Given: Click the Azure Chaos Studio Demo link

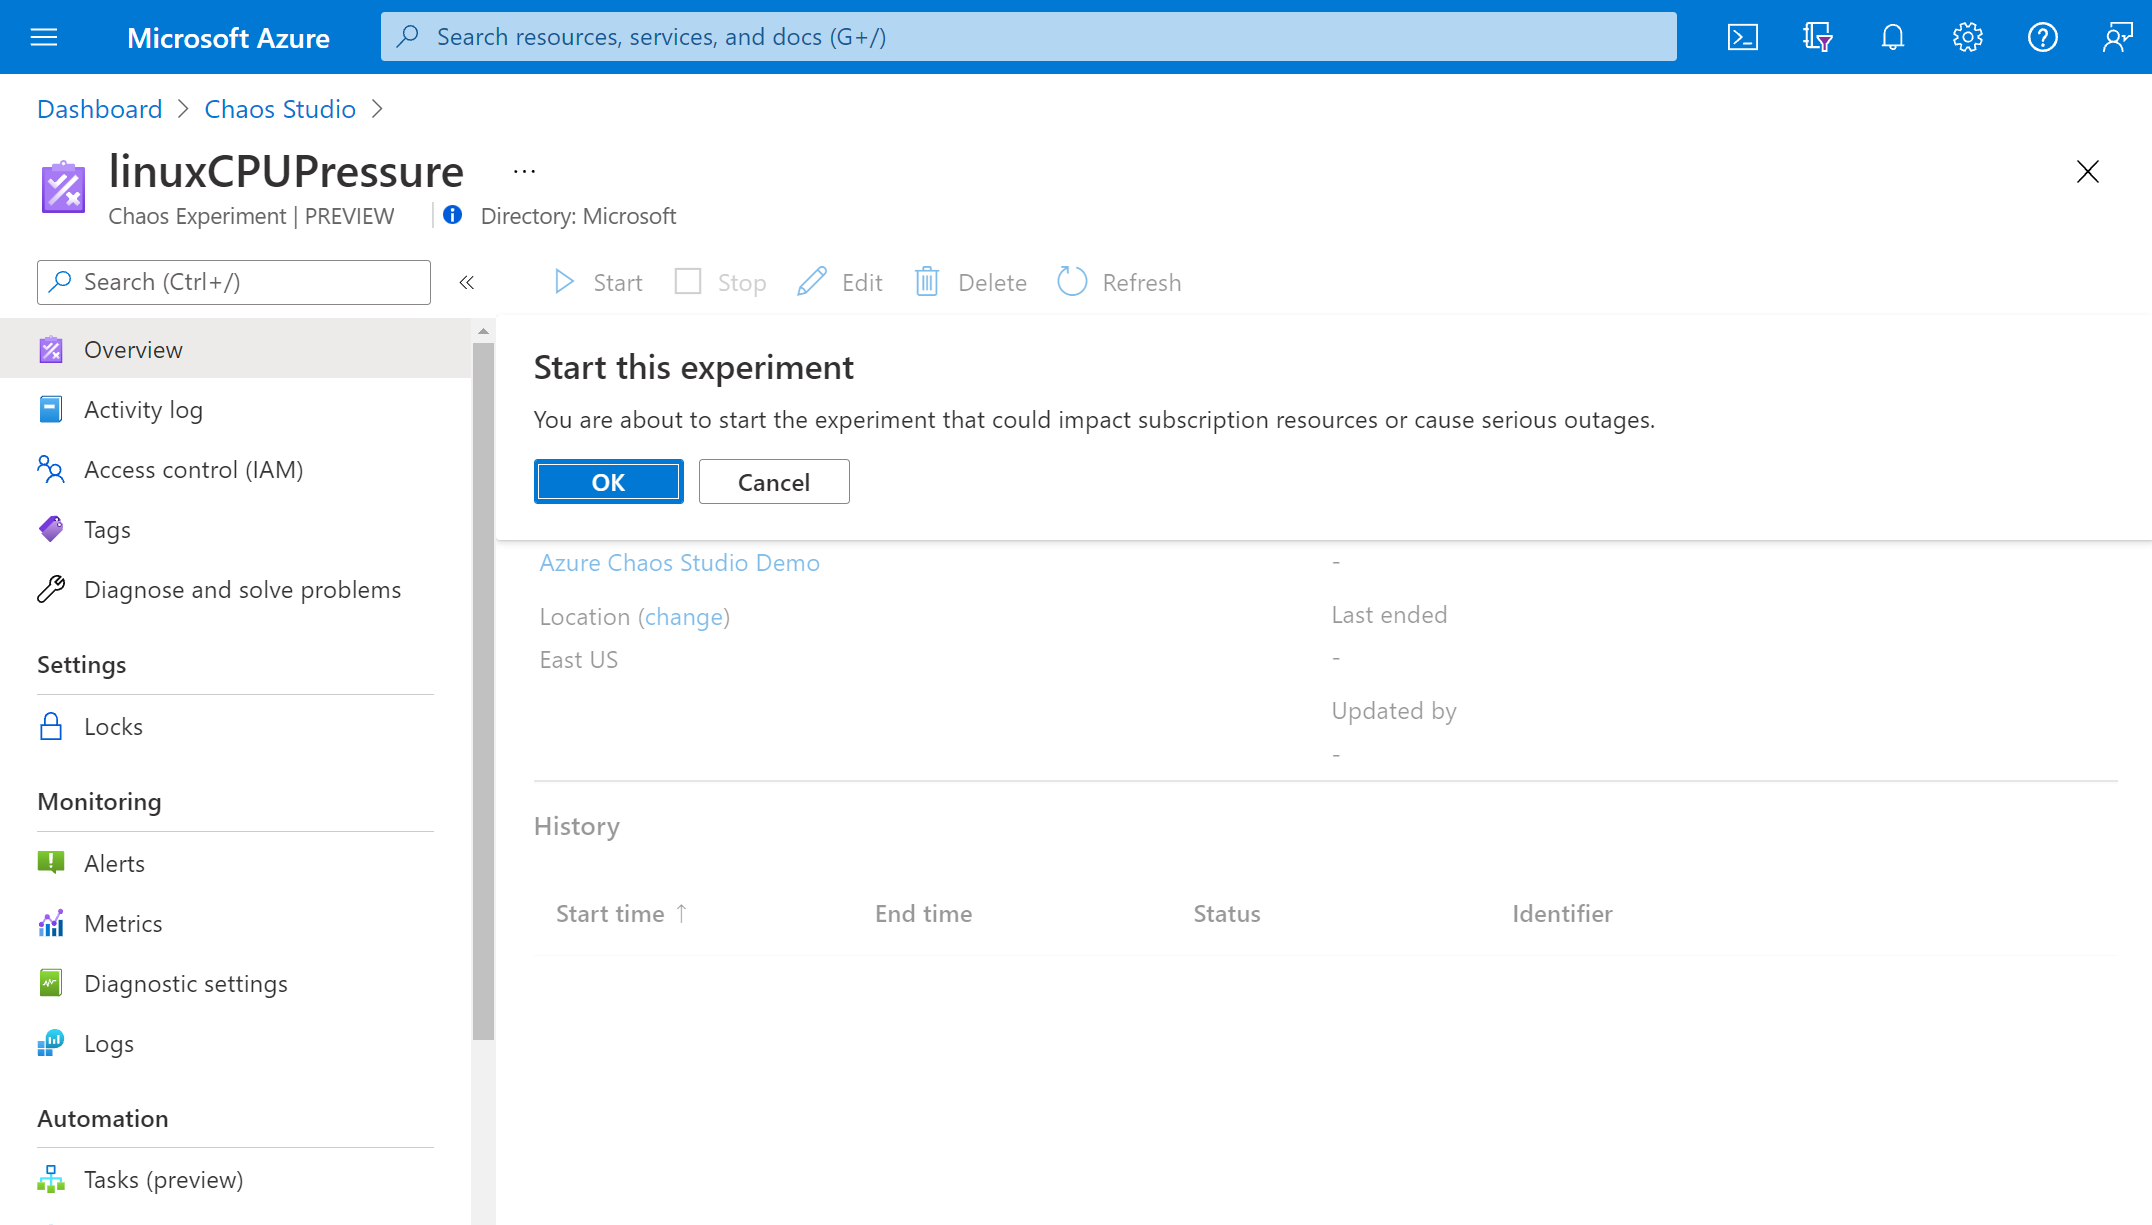Looking at the screenshot, I should (680, 562).
